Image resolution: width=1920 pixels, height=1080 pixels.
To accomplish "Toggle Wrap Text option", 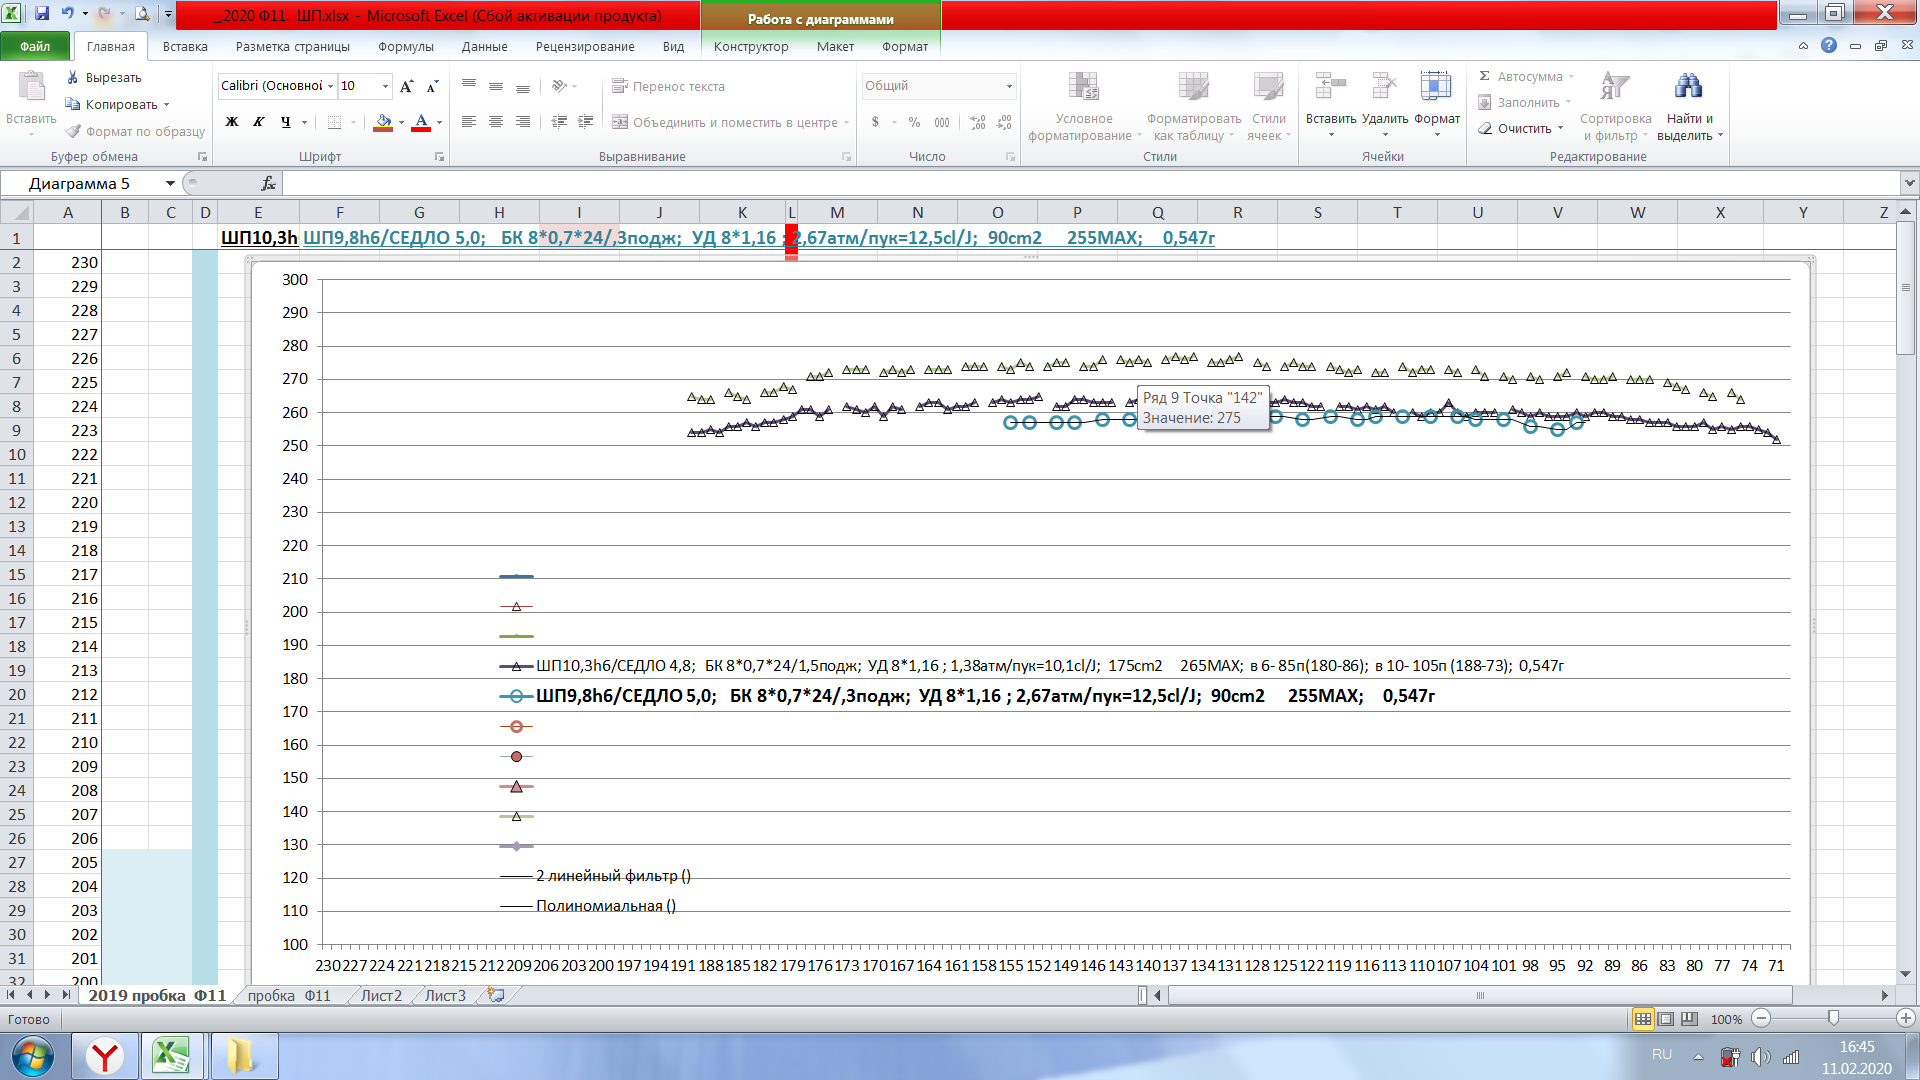I will (x=668, y=86).
